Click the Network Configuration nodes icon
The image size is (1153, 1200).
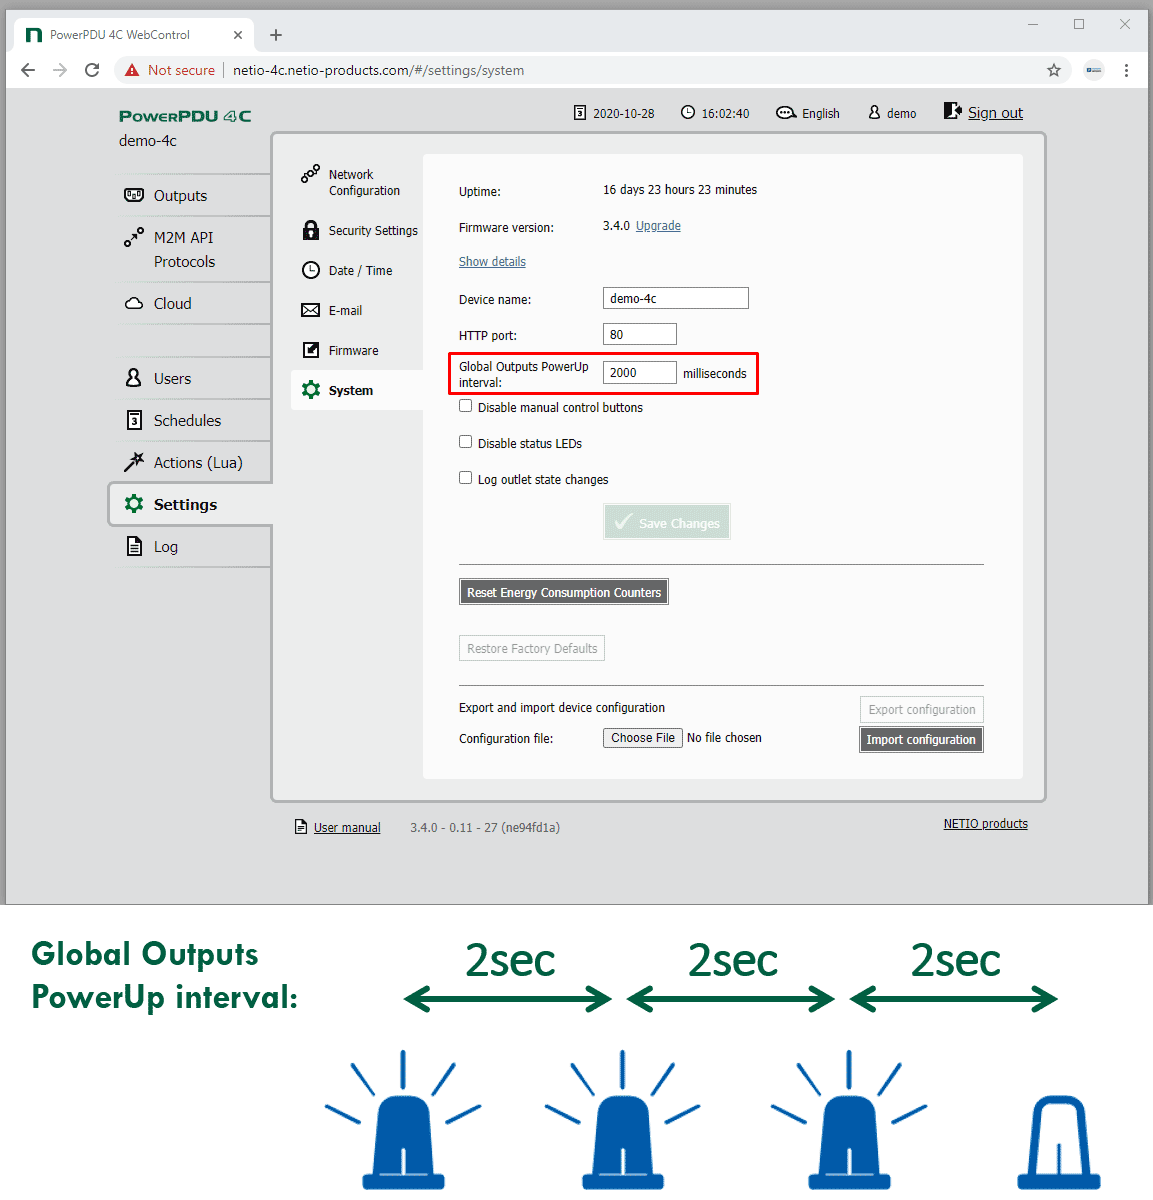click(311, 174)
